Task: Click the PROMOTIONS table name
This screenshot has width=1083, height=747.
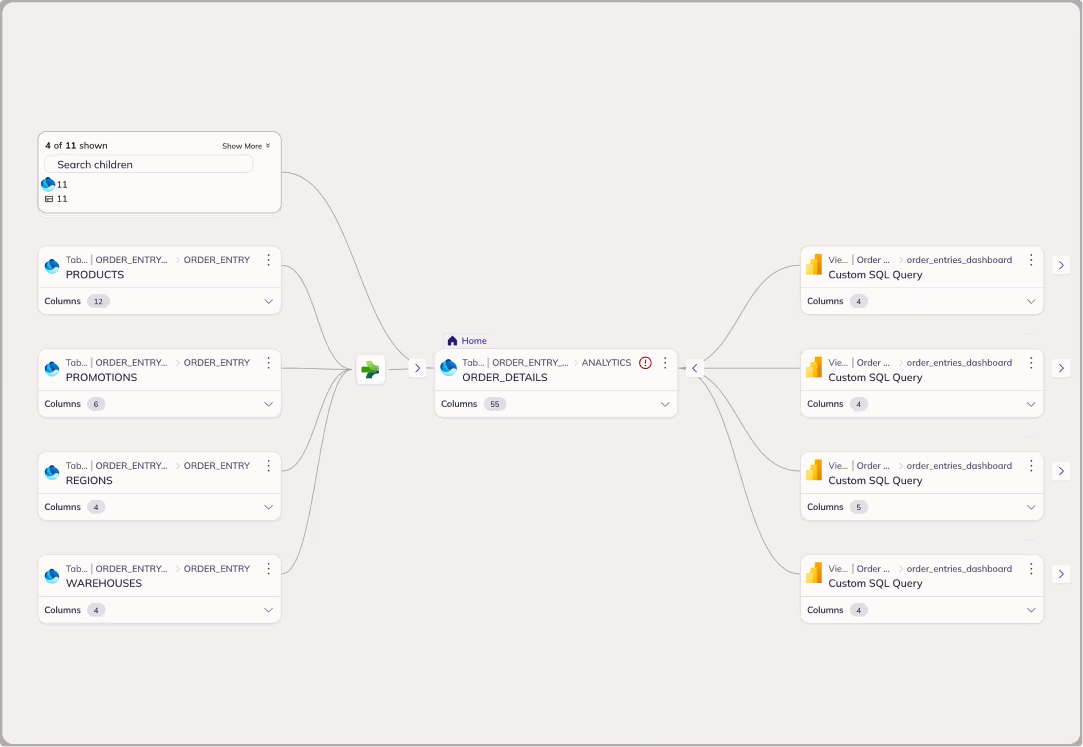Action: [x=101, y=378]
